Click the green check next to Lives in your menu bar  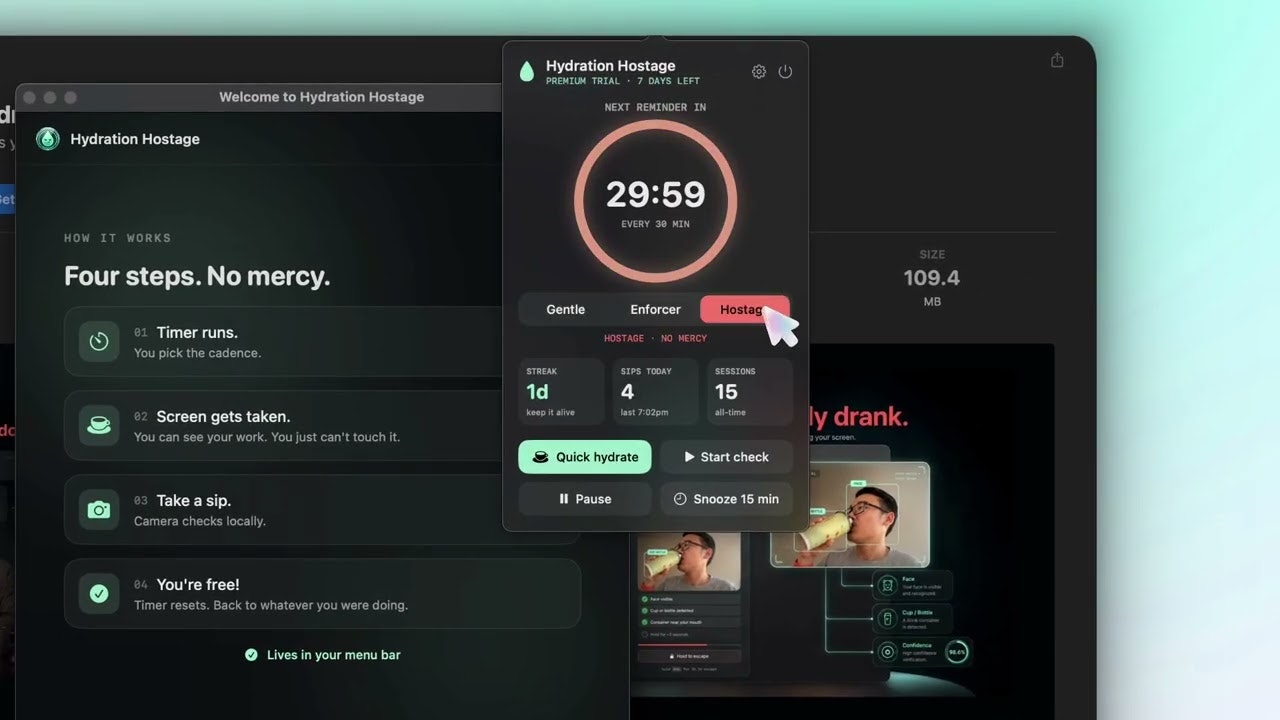point(251,655)
